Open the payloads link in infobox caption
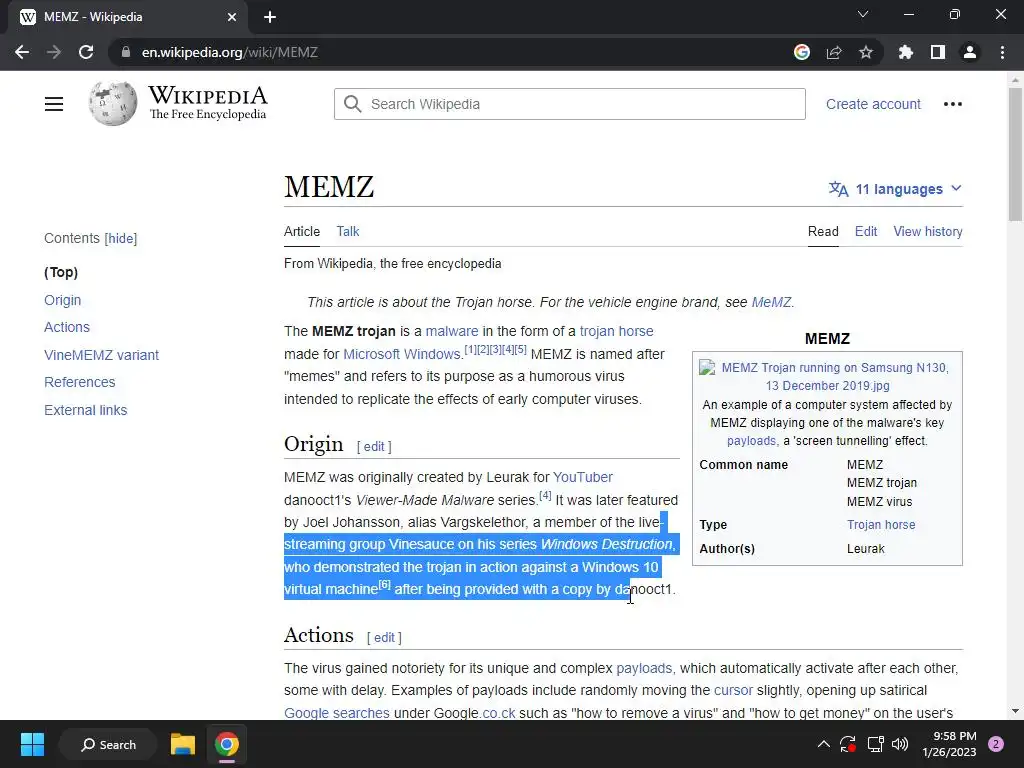Screen dimensions: 1024x768 [x=752, y=441]
